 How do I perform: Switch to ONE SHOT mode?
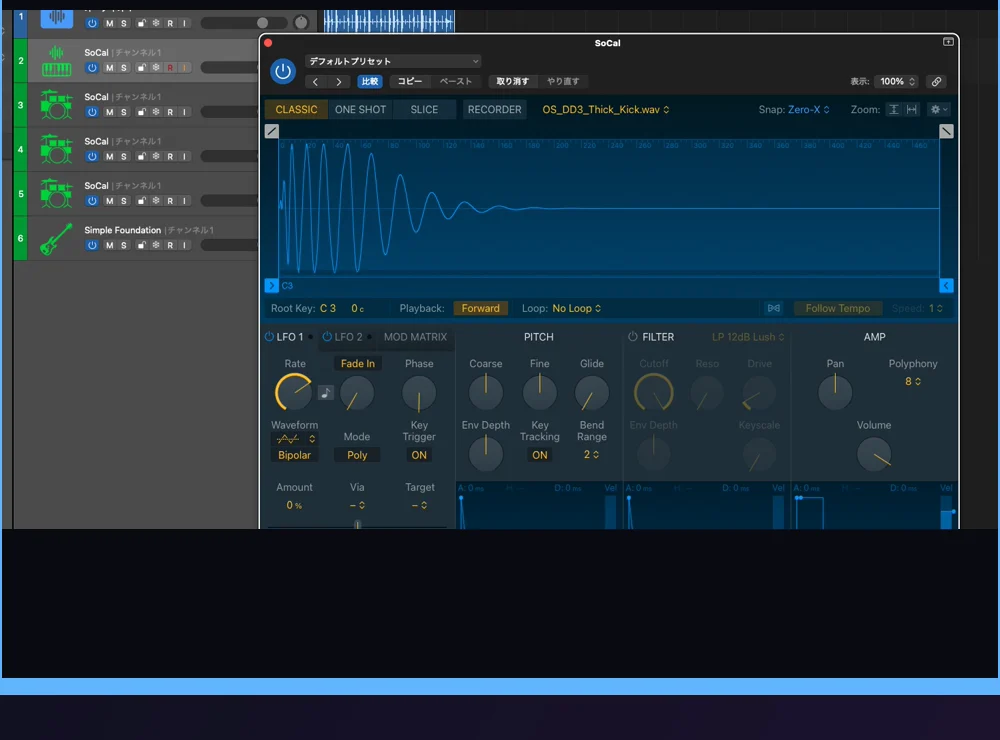coord(360,110)
